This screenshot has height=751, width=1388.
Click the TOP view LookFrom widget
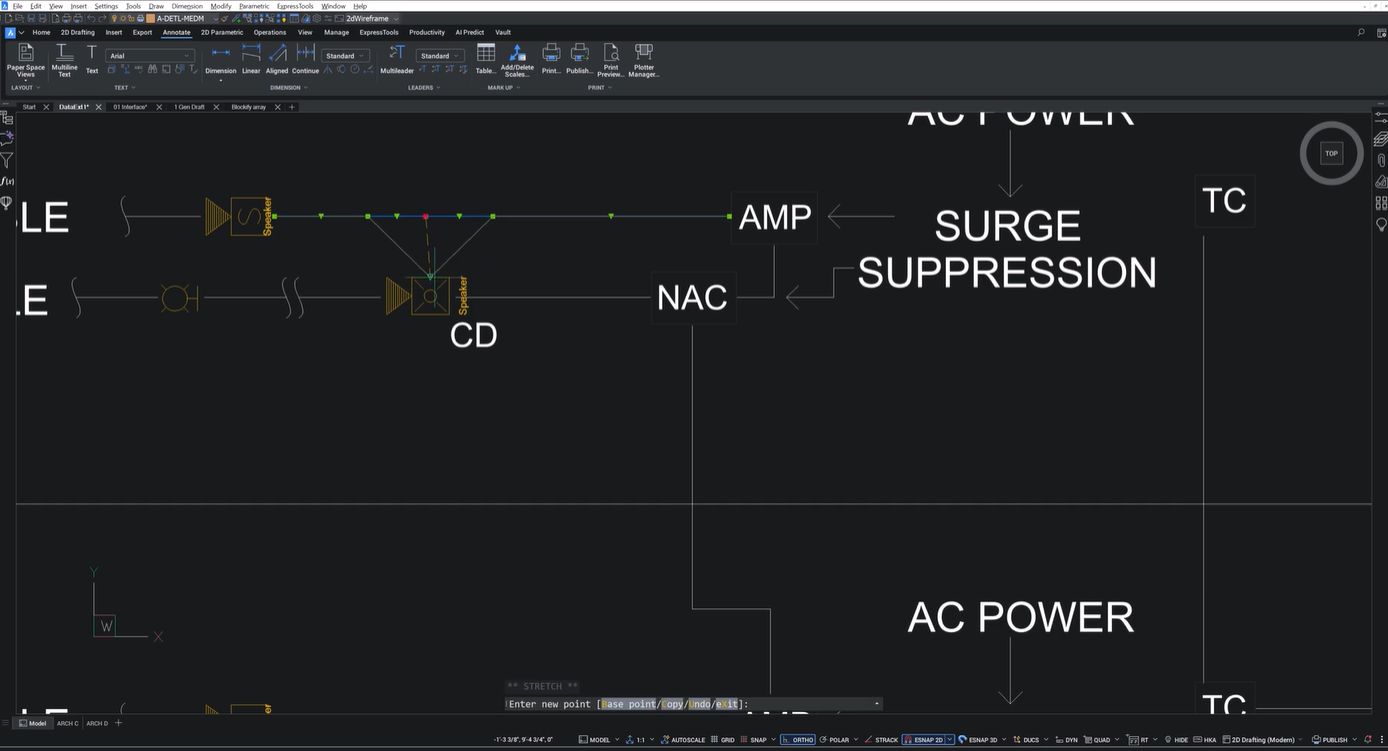click(x=1331, y=153)
